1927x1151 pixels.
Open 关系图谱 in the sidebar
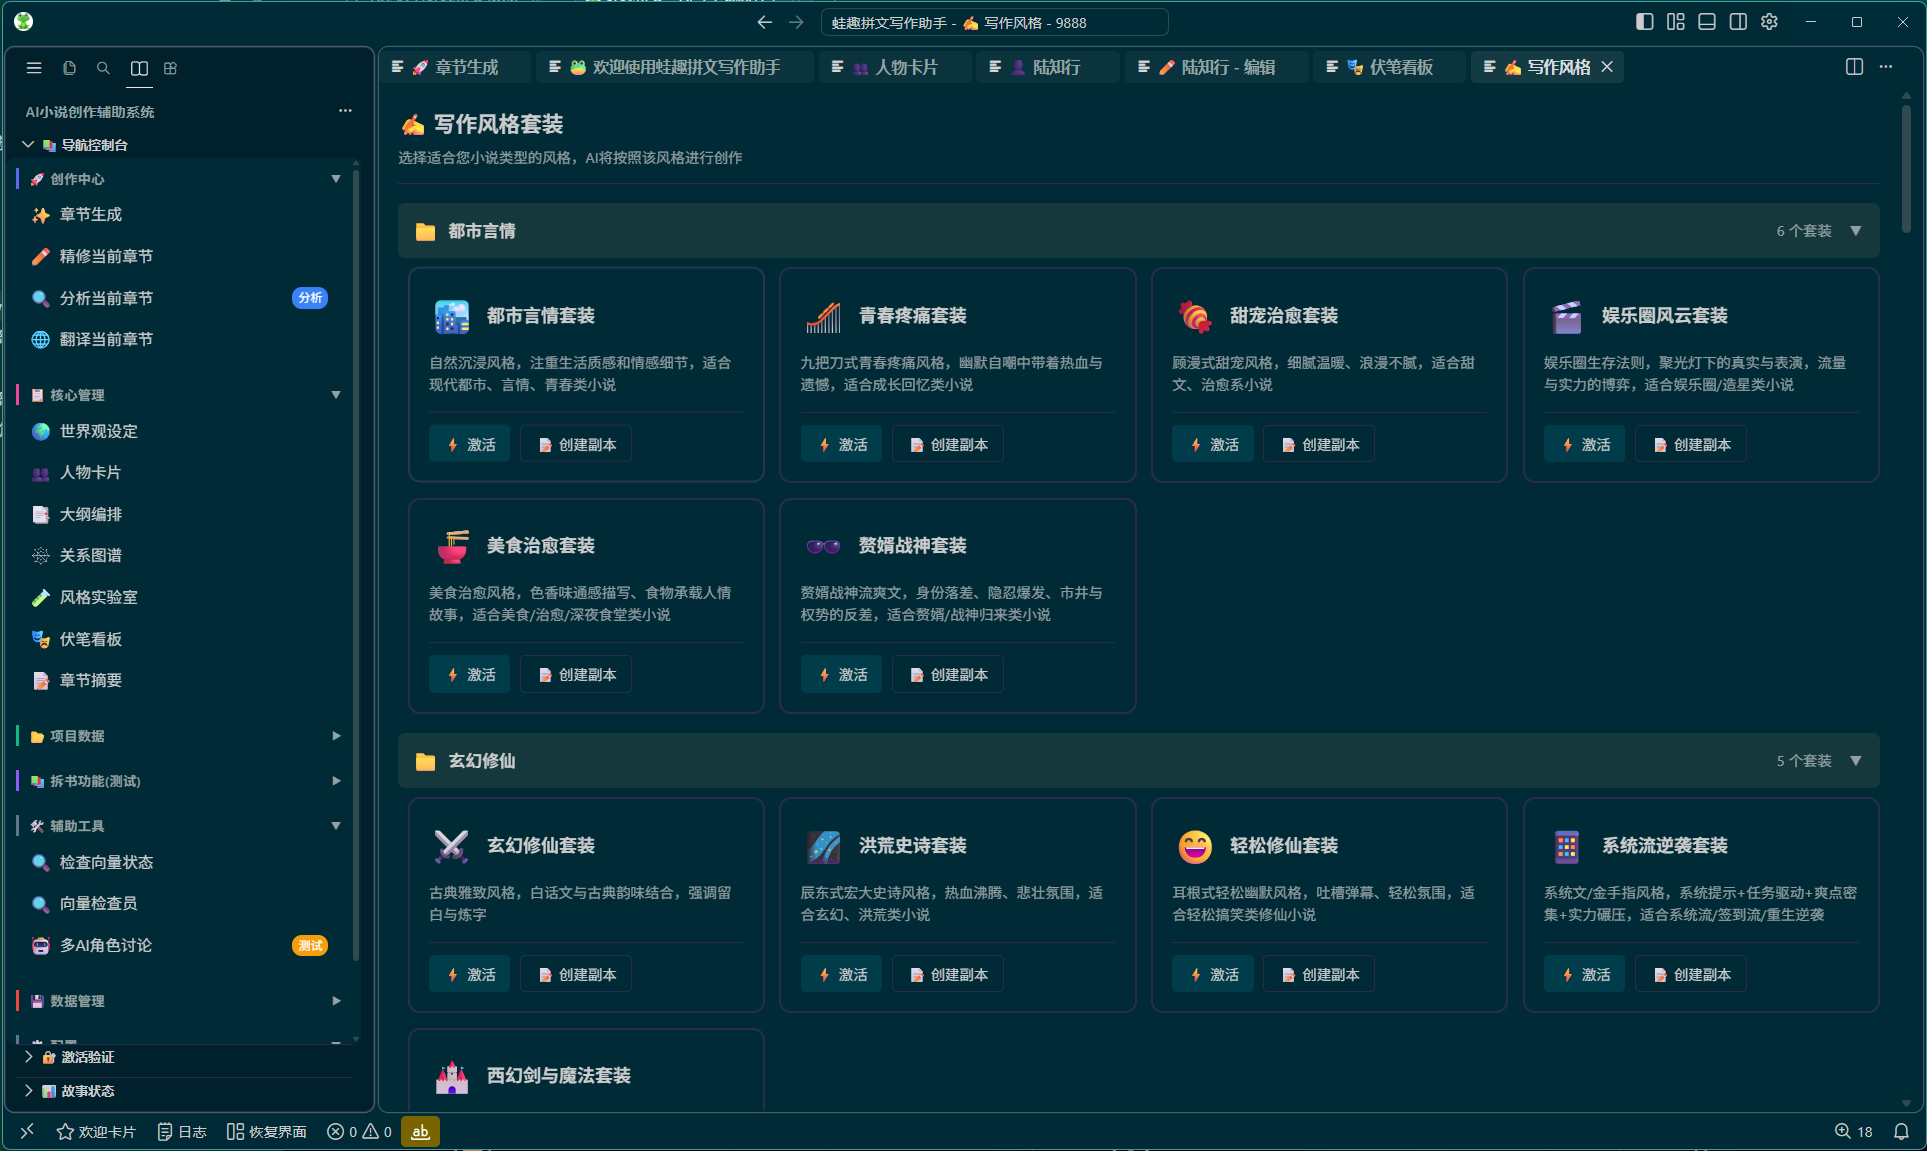click(x=179, y=556)
